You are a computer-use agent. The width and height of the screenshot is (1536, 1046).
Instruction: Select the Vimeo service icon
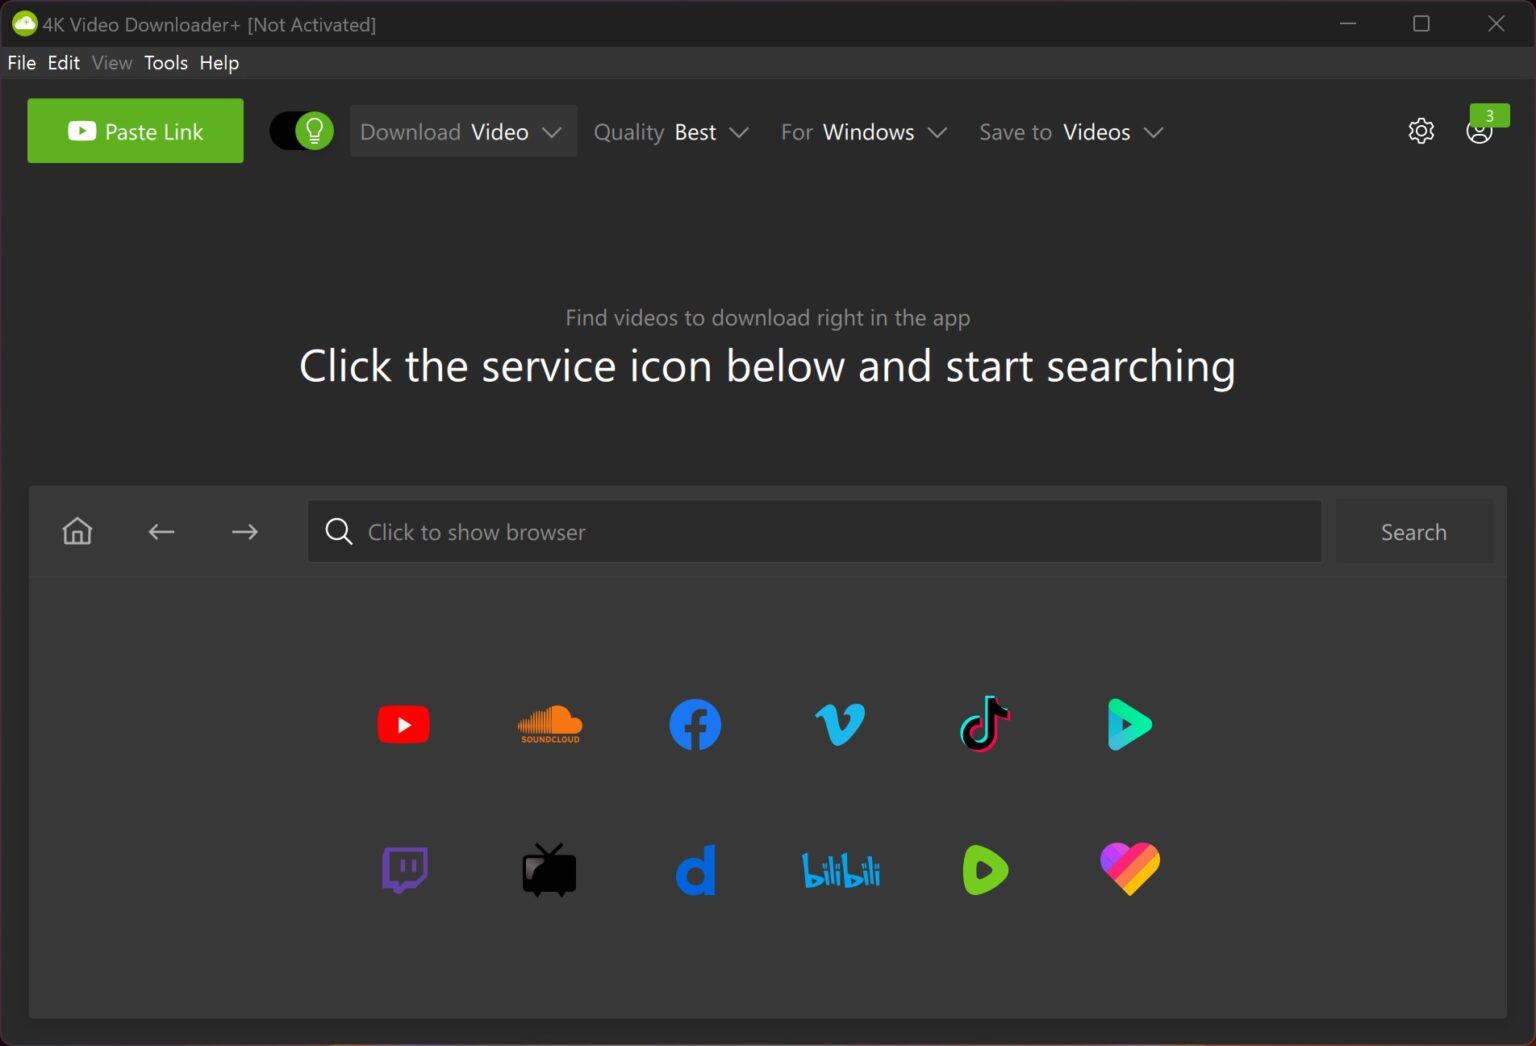839,724
